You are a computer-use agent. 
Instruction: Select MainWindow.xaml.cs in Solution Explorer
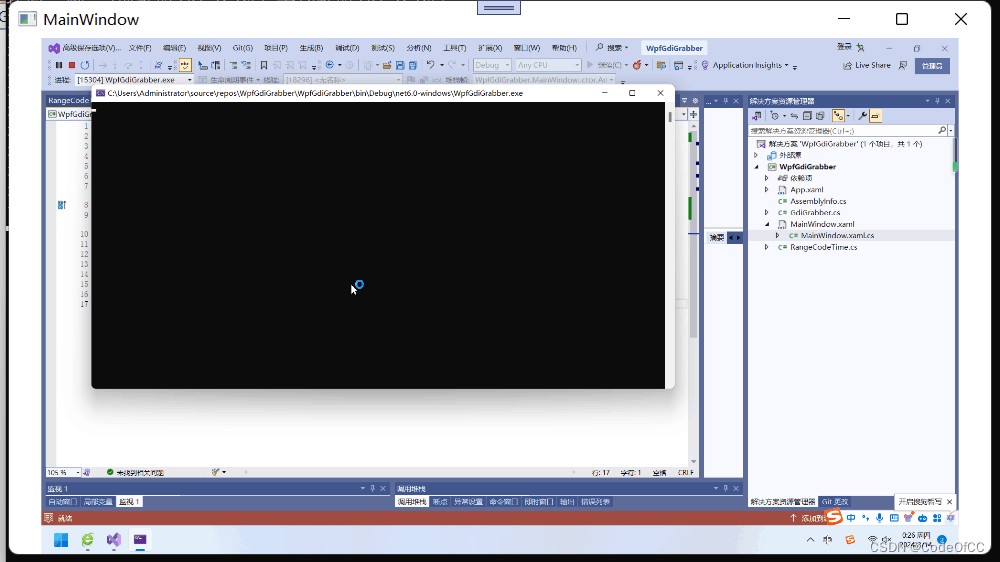click(837, 235)
